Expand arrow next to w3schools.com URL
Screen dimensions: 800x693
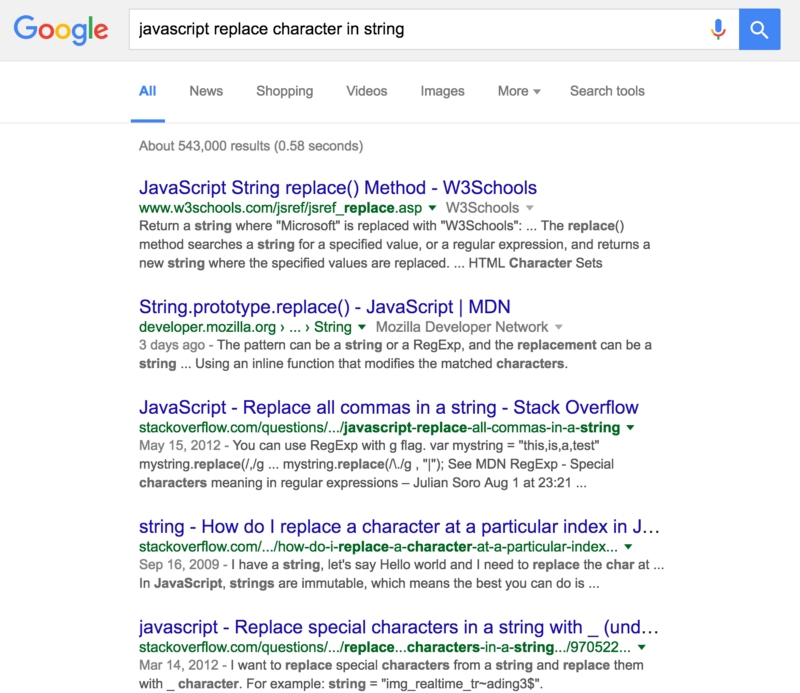pyautogui.click(x=433, y=208)
